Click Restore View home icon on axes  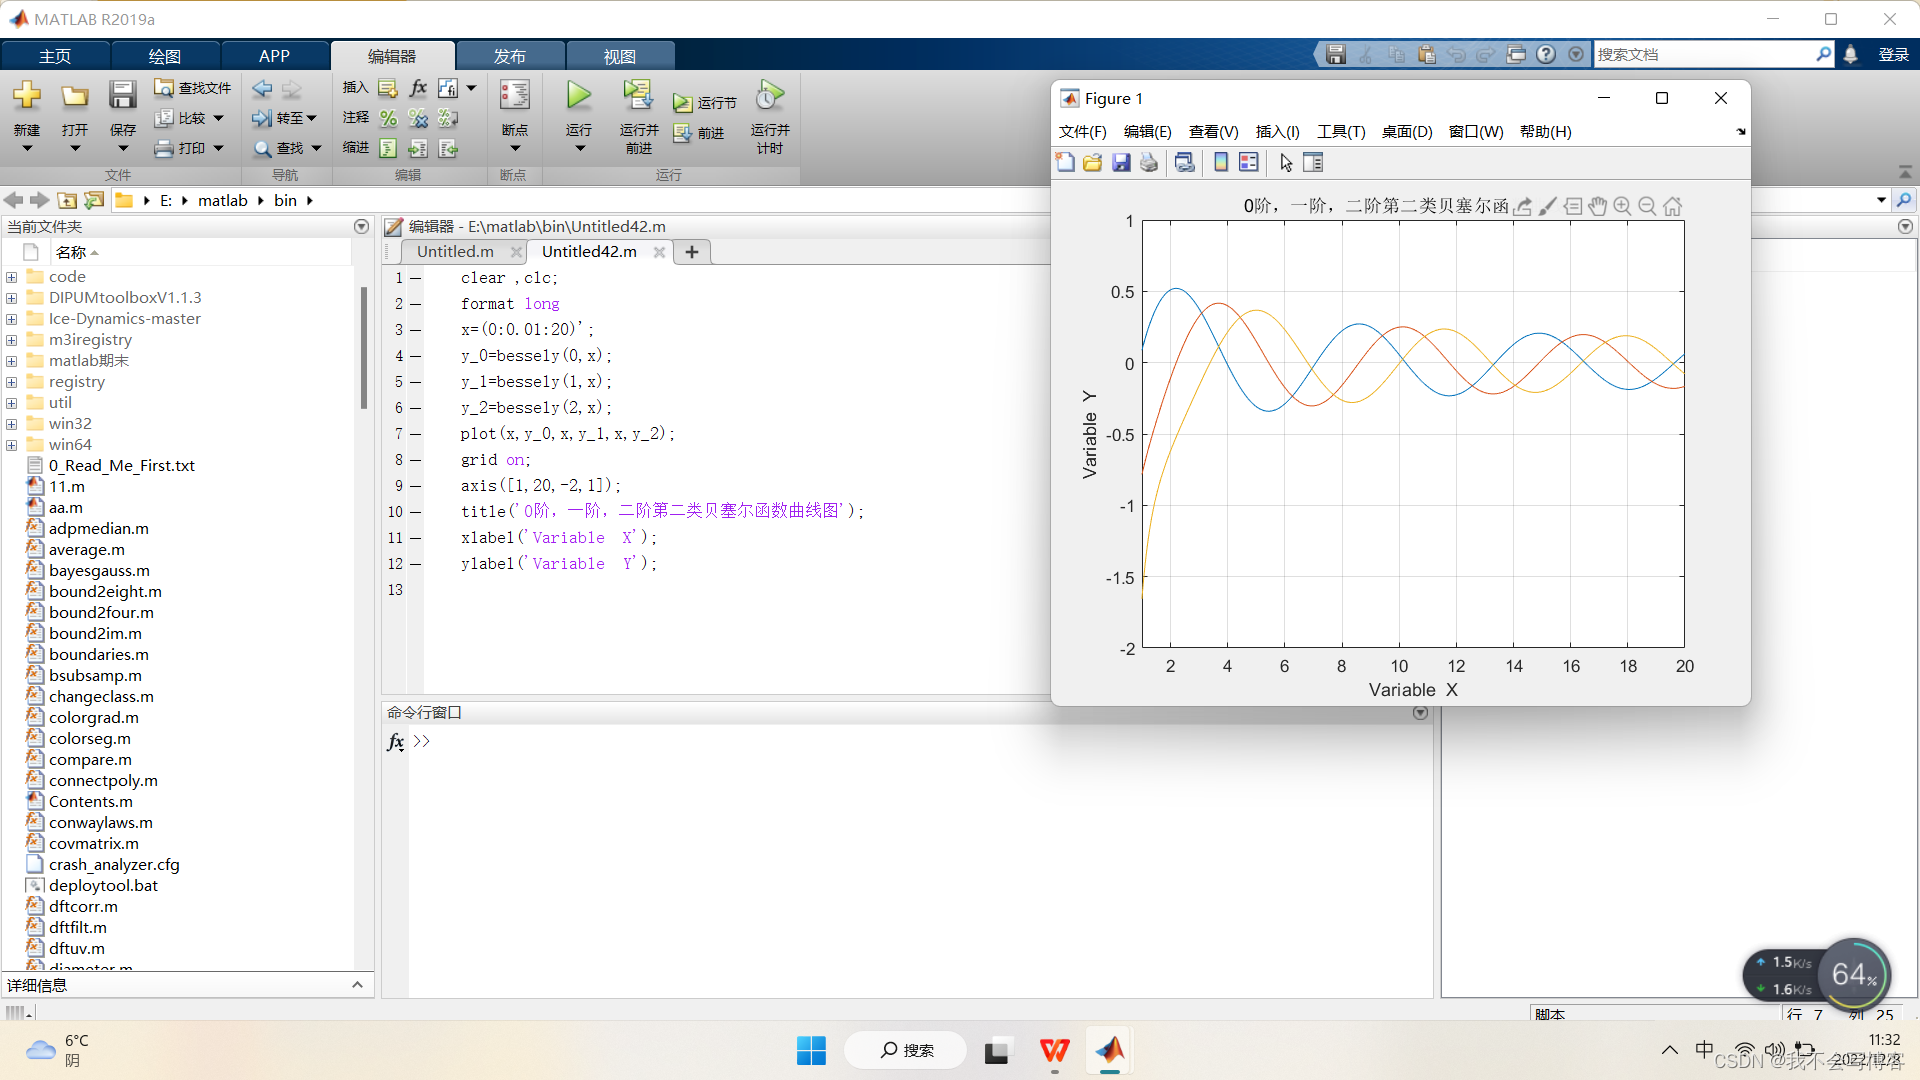tap(1672, 206)
